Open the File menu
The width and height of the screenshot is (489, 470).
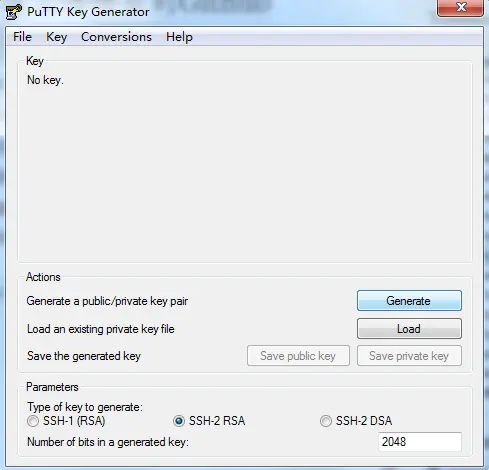[x=22, y=37]
